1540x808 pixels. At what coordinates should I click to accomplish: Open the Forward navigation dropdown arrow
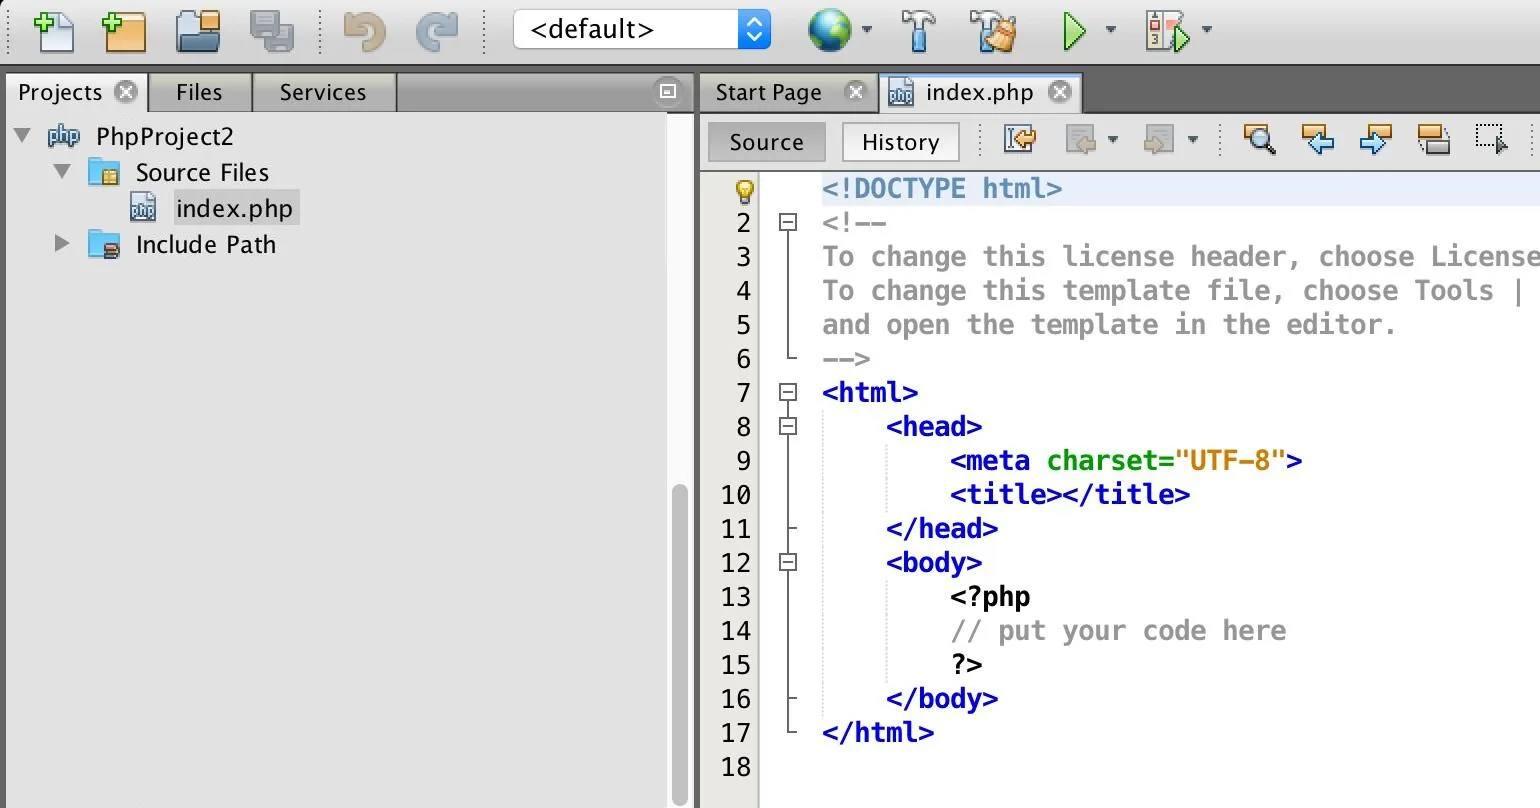(1192, 140)
